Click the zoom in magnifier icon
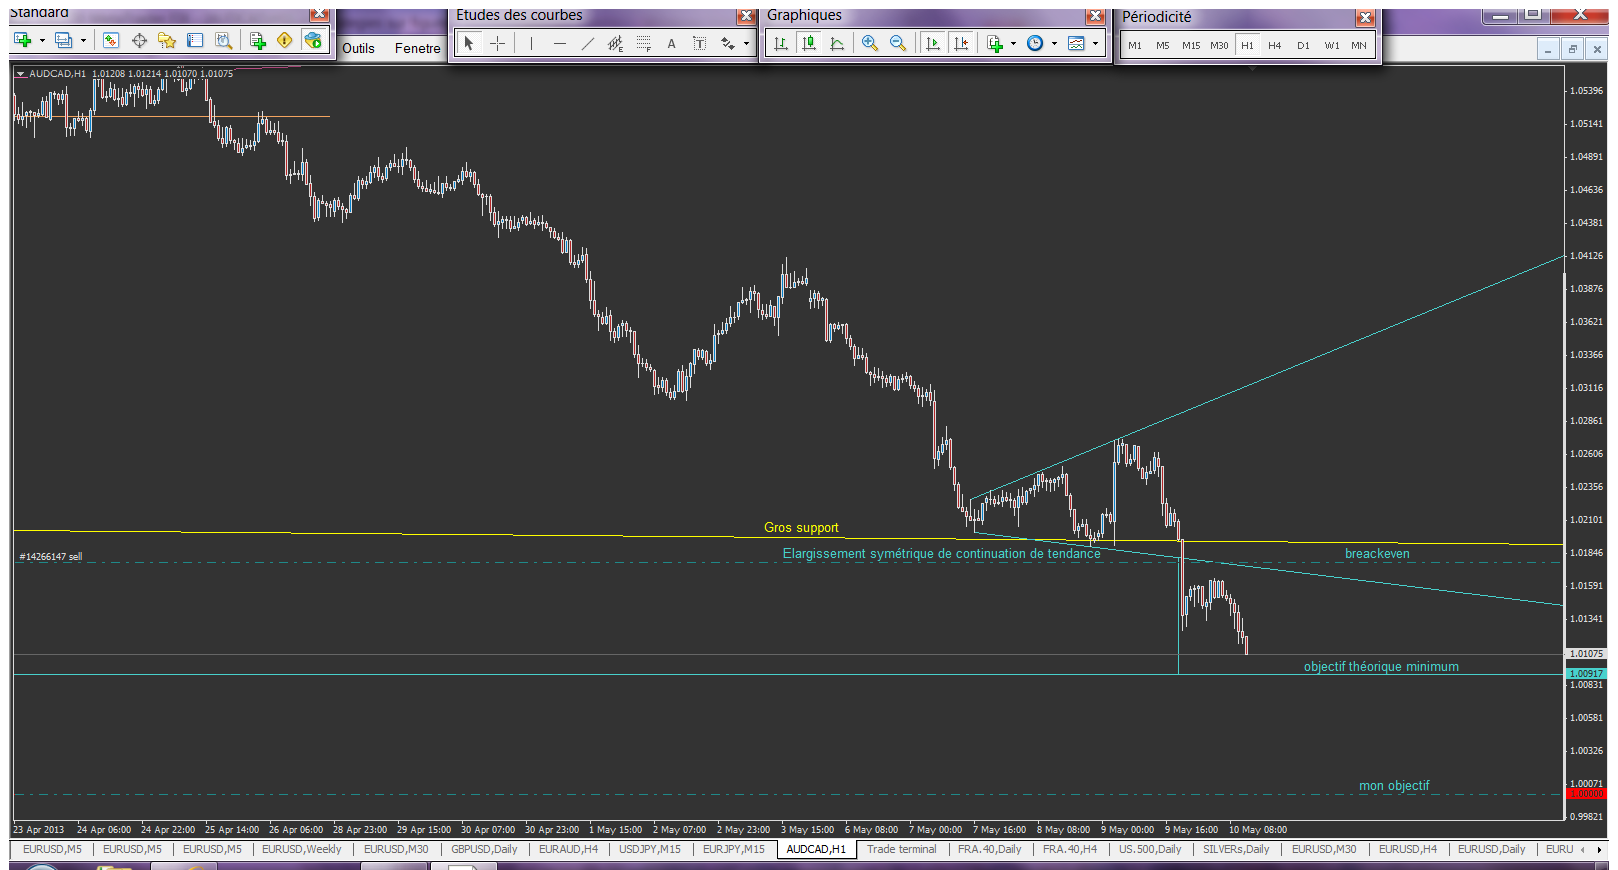1618x870 pixels. [869, 43]
